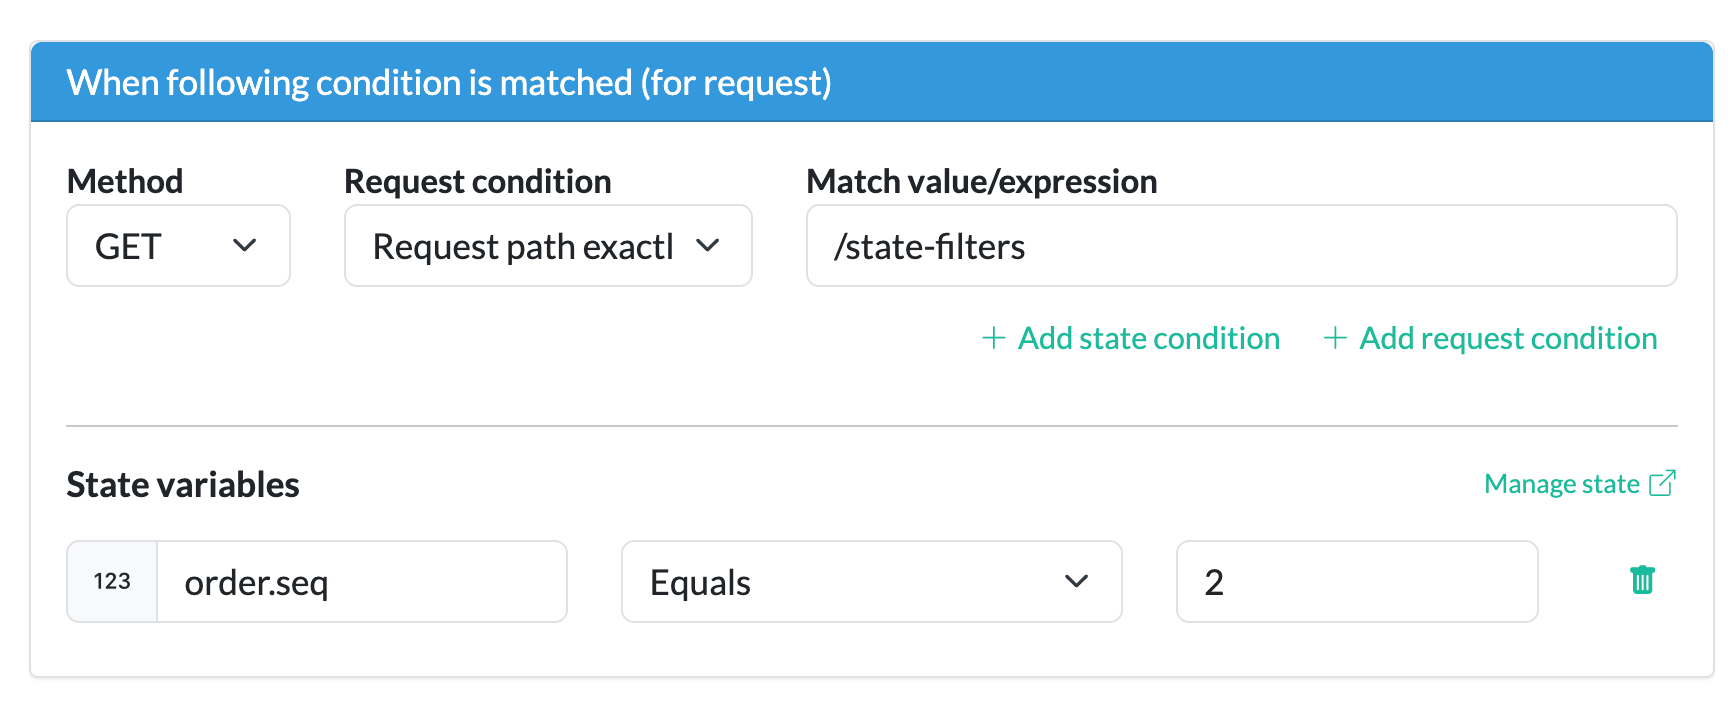Open the GET method dropdown
This screenshot has width=1730, height=704.
click(x=178, y=246)
